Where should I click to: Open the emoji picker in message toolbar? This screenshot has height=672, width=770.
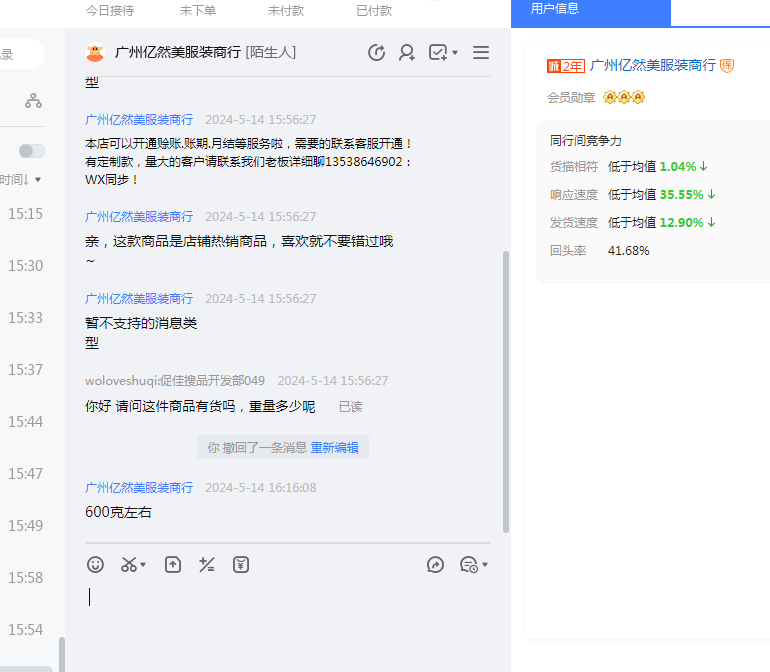click(x=96, y=565)
